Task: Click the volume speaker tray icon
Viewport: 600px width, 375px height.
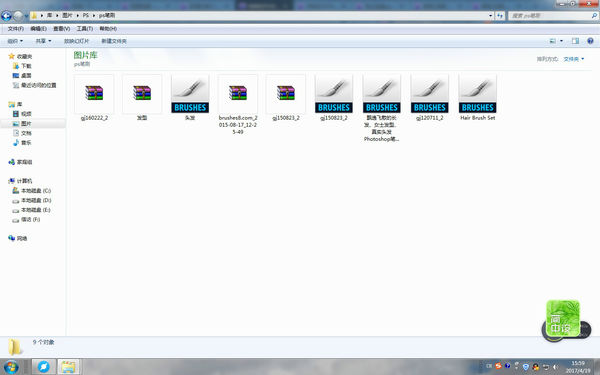Action: pyautogui.click(x=556, y=367)
